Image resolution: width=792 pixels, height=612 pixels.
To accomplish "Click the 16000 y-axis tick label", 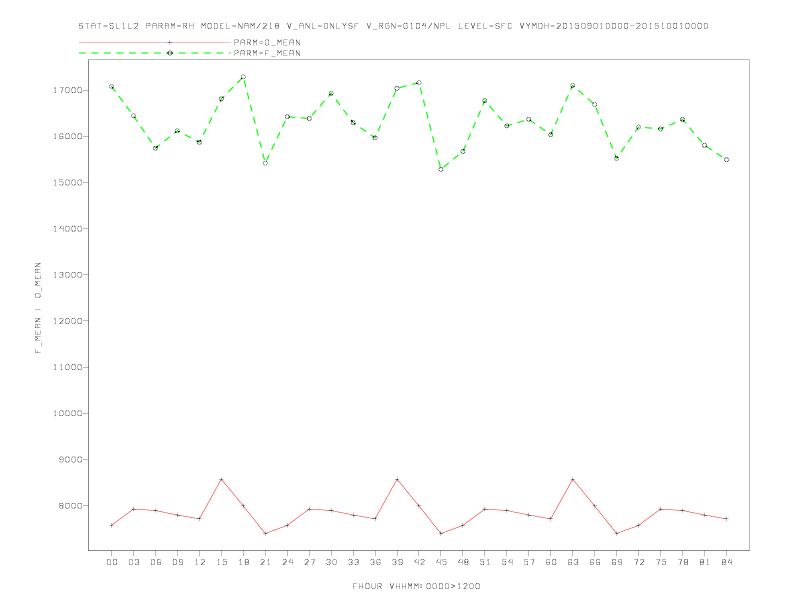I will pos(67,136).
